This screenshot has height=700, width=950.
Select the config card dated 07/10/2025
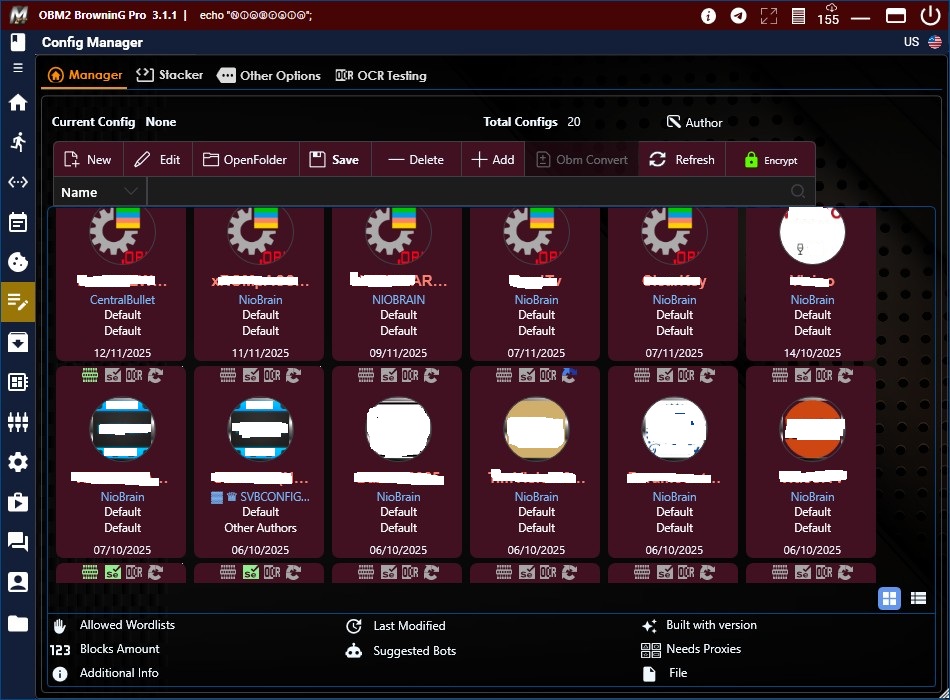(x=121, y=462)
